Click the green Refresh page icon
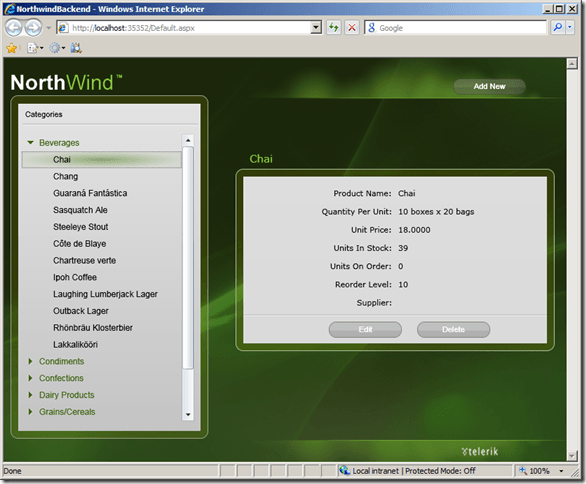This screenshot has height=484, width=586. [334, 28]
